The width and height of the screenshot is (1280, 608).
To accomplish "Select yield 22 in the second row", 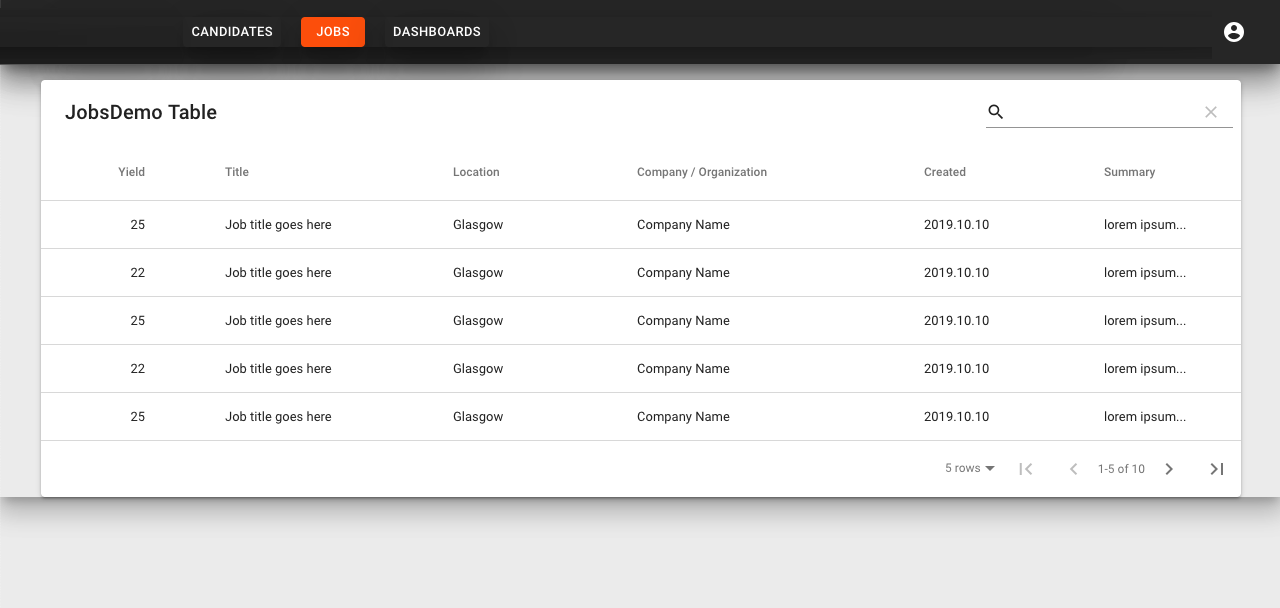I will click(138, 273).
